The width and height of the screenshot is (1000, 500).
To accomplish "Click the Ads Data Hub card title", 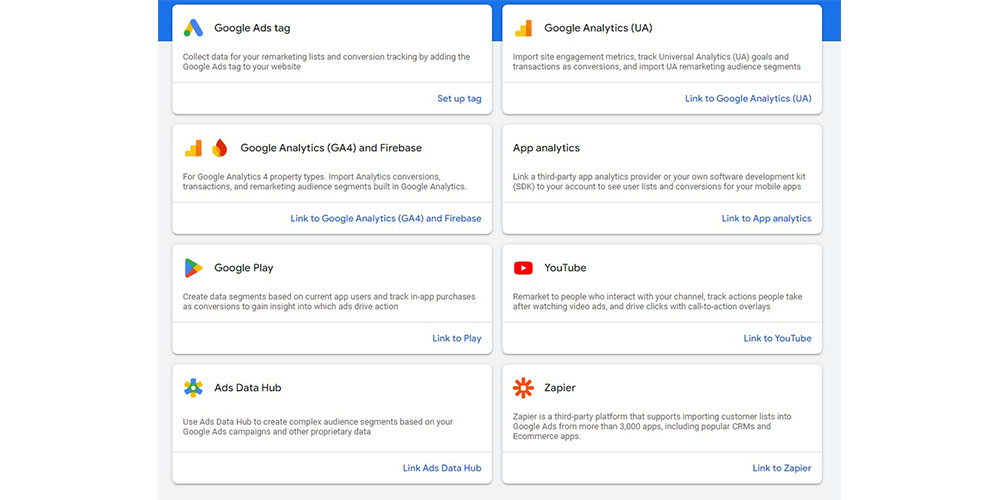I will click(247, 388).
